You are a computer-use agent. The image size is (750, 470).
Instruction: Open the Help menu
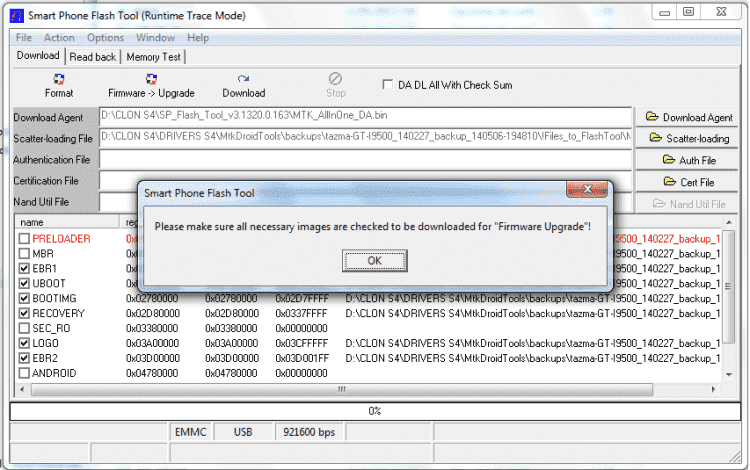coord(198,38)
